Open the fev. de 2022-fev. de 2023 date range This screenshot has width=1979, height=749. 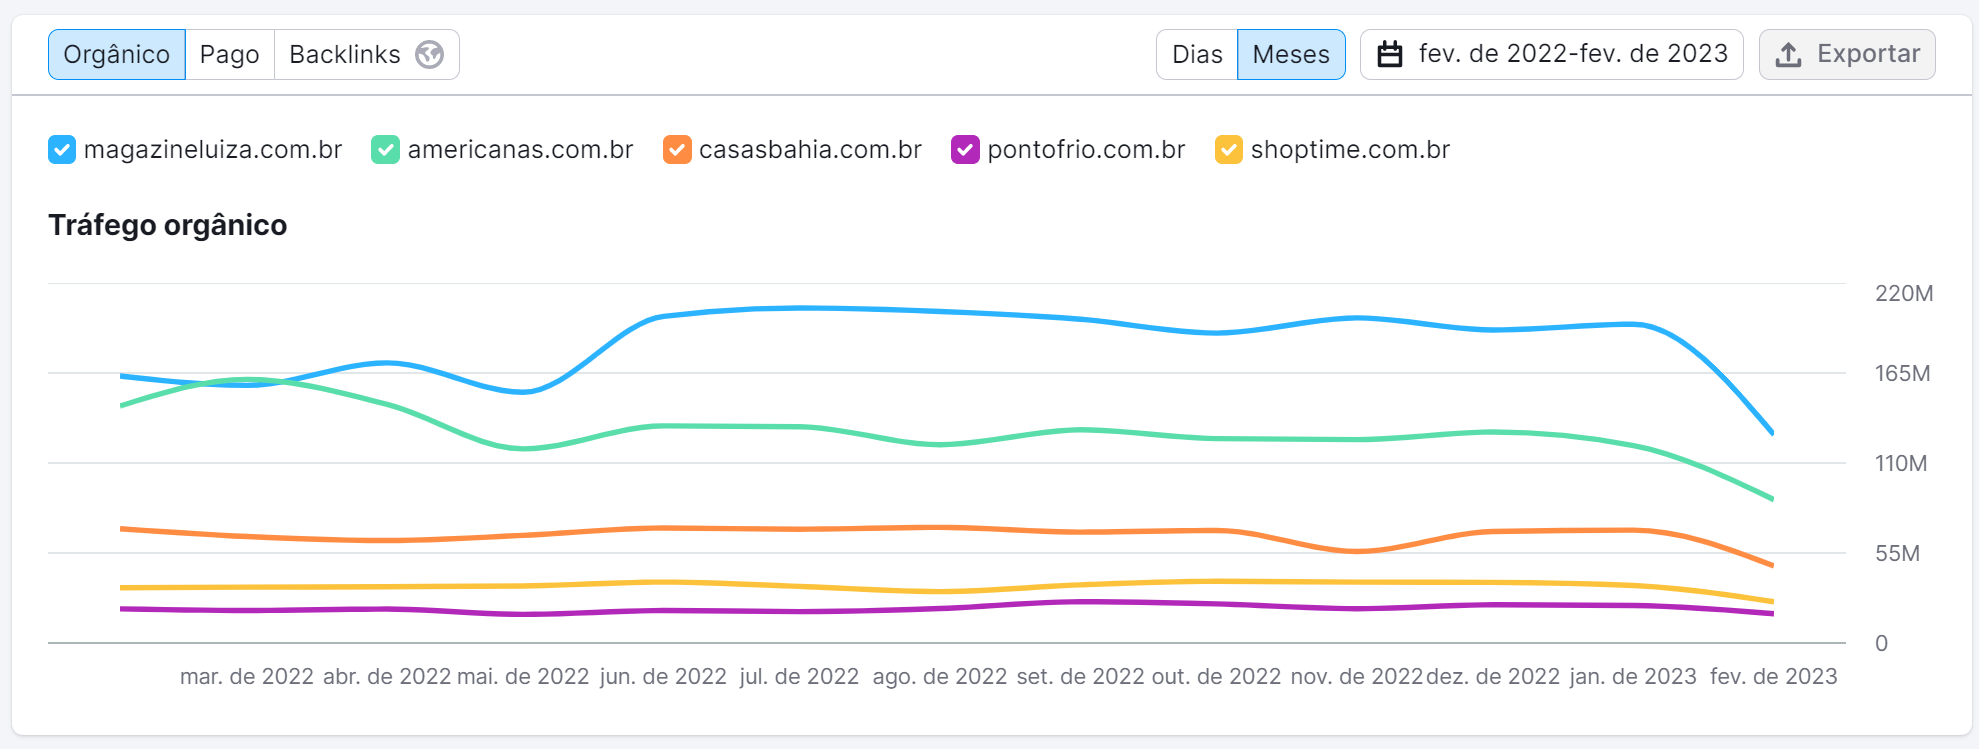coord(1572,54)
